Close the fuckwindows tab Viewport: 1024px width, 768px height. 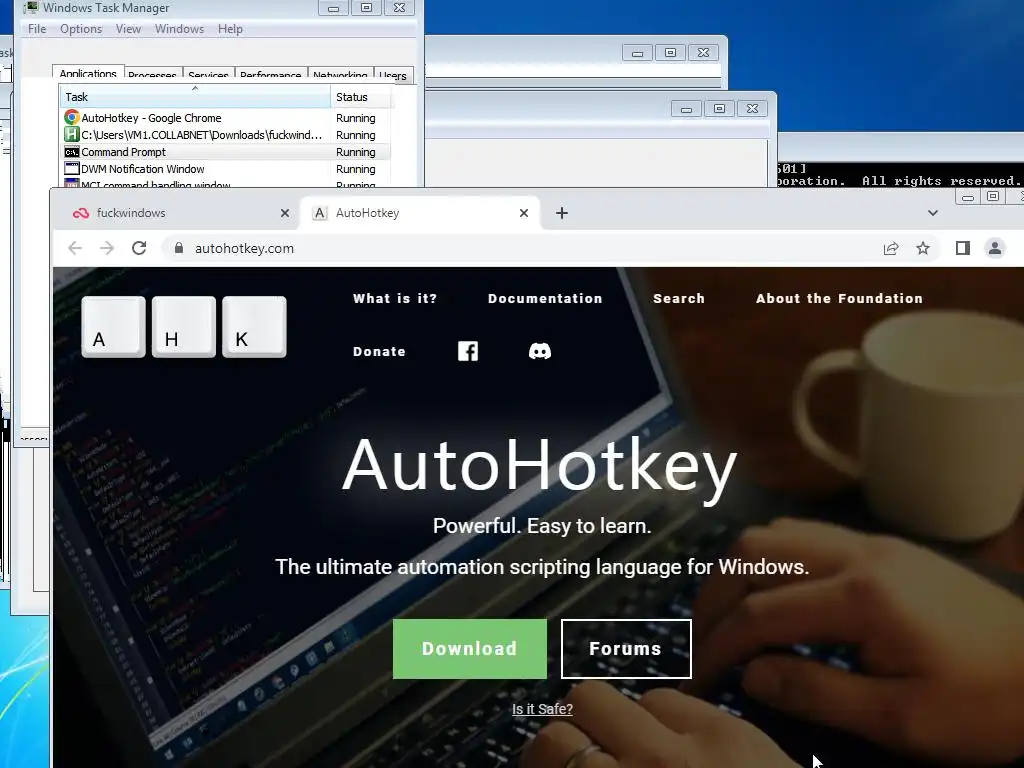tap(285, 213)
